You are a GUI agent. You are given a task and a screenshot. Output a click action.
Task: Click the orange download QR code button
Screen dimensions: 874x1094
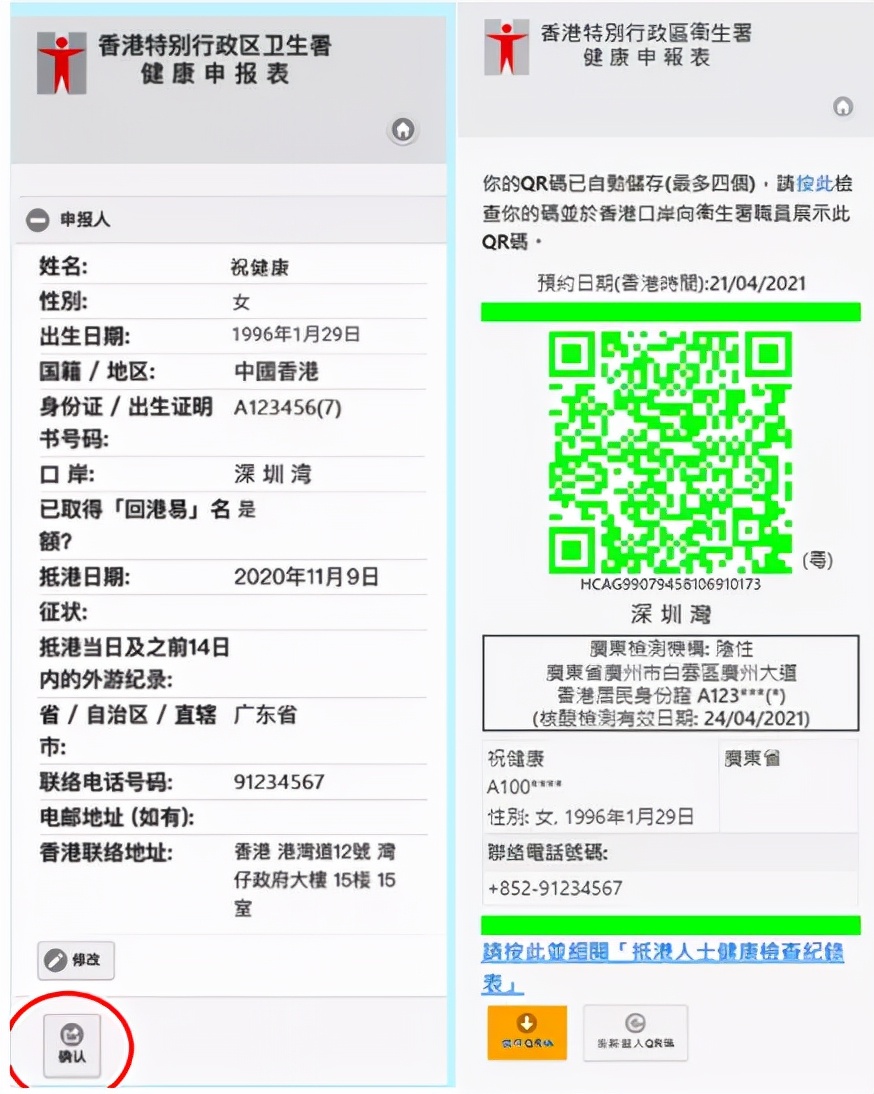(x=527, y=1033)
